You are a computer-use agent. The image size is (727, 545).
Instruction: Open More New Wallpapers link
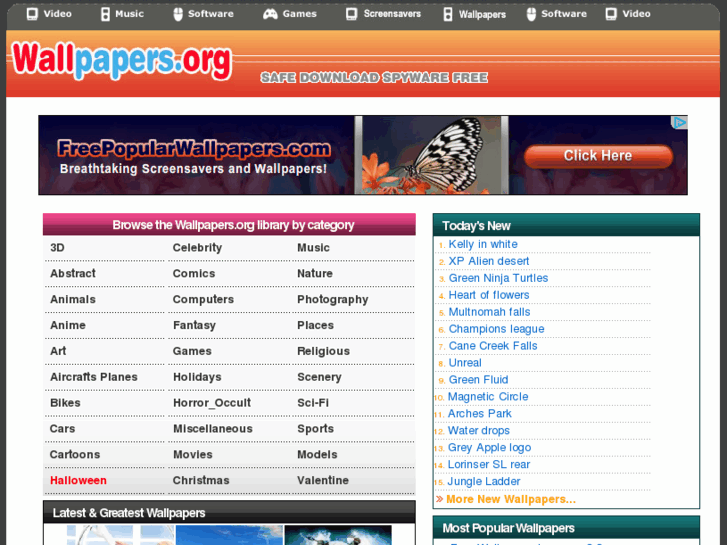pos(511,499)
